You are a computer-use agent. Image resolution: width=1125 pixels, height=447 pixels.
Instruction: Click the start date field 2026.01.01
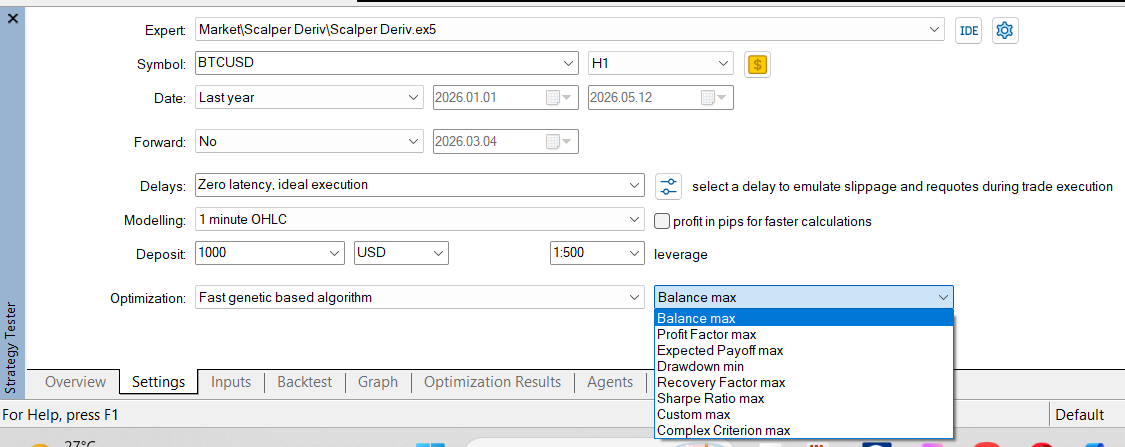(506, 98)
